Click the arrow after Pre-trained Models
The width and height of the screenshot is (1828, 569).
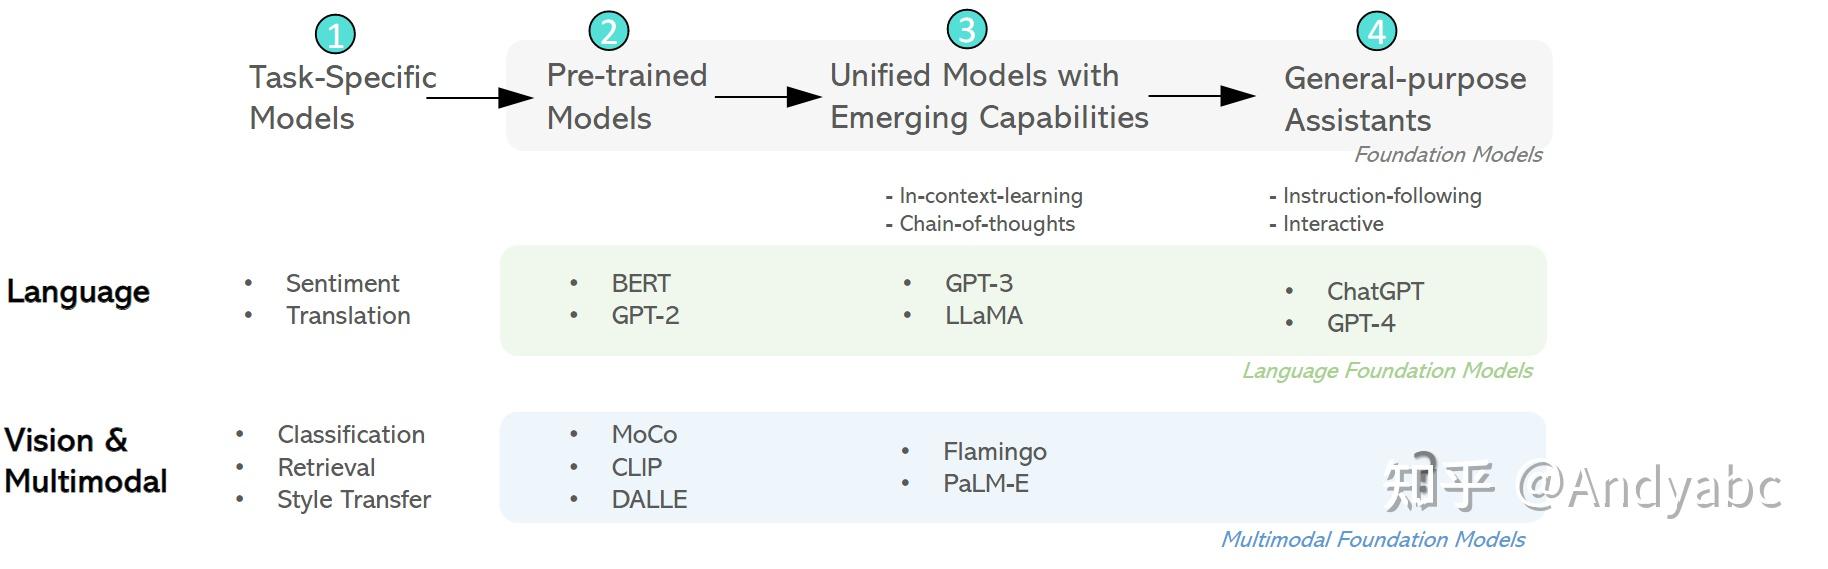click(768, 97)
